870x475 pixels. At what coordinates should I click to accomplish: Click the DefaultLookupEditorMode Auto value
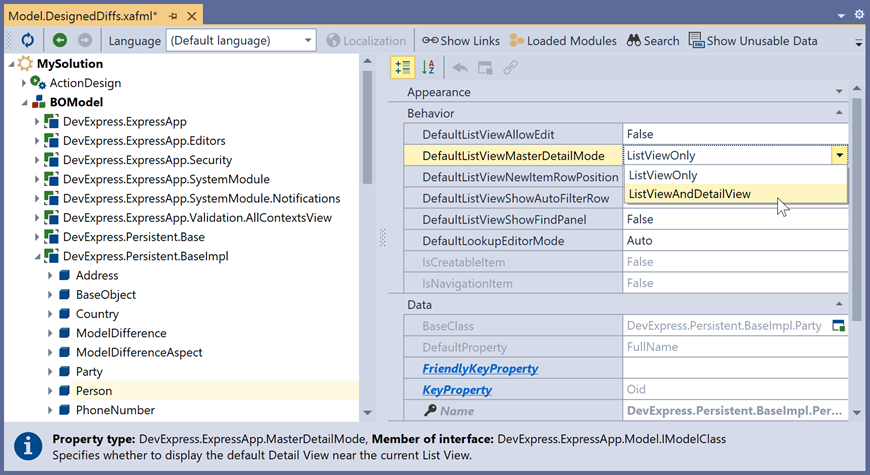pos(735,241)
